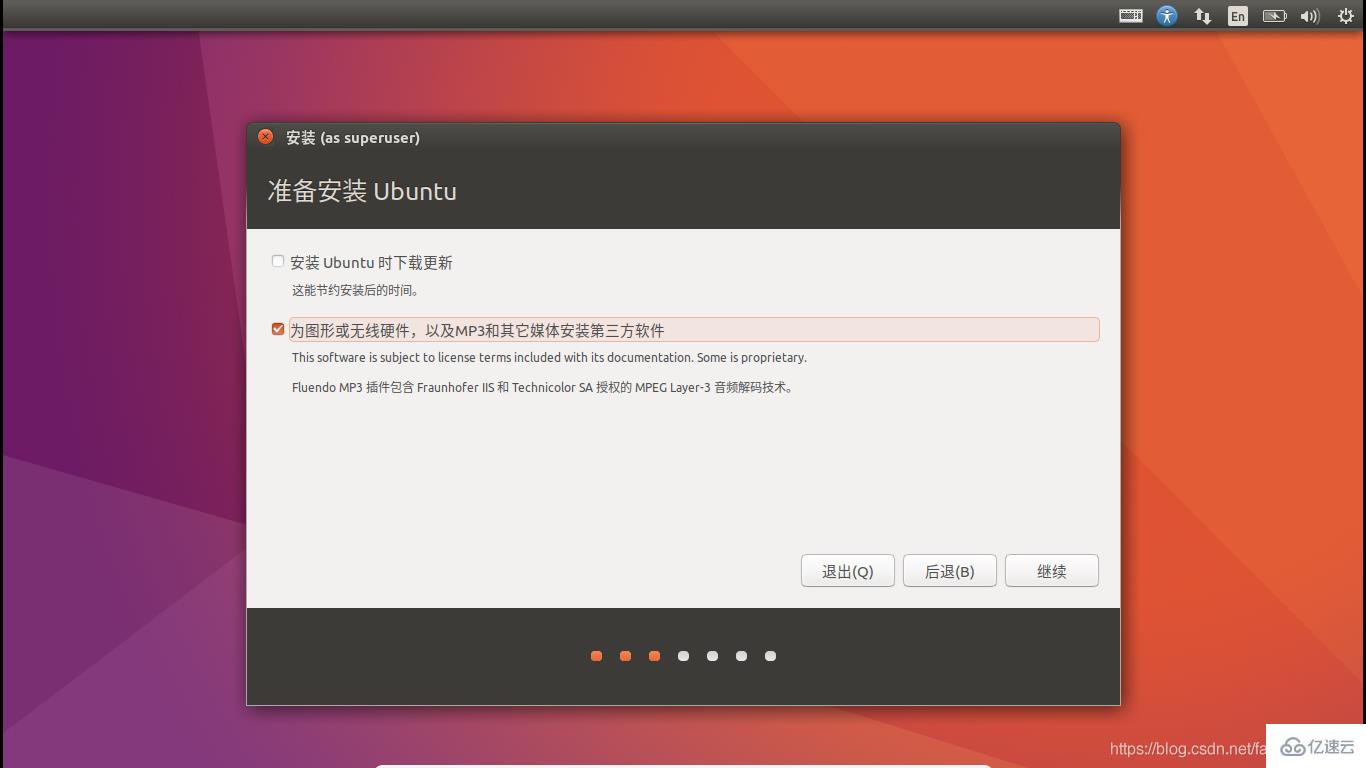Click the 'This software is subject to license' text
1366x768 pixels.
click(549, 358)
